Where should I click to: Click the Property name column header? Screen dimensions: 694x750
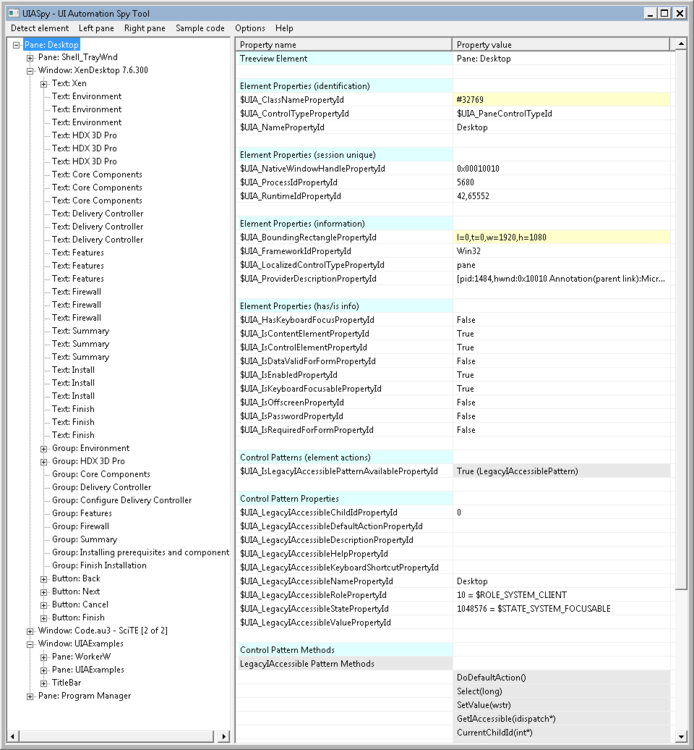click(x=344, y=44)
